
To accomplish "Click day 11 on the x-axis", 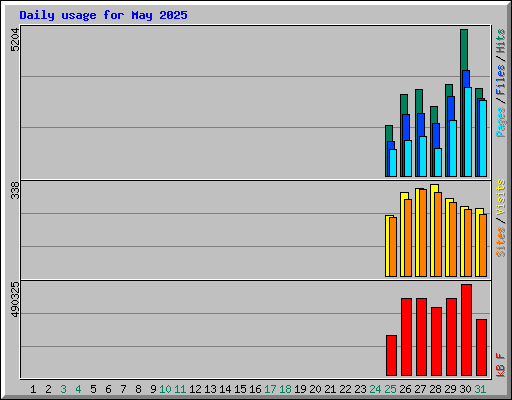I will pos(180,389).
